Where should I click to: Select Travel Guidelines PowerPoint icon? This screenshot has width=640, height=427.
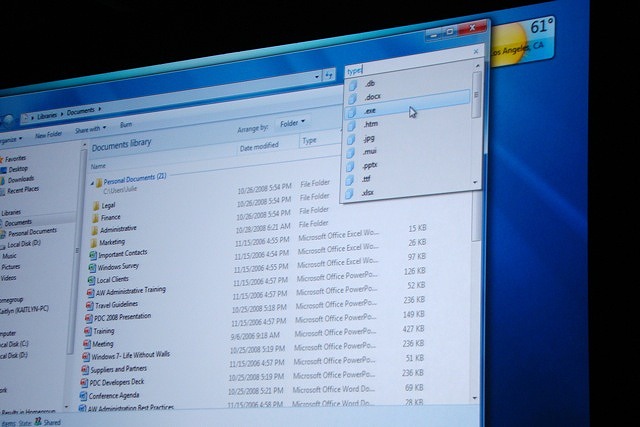pos(89,305)
